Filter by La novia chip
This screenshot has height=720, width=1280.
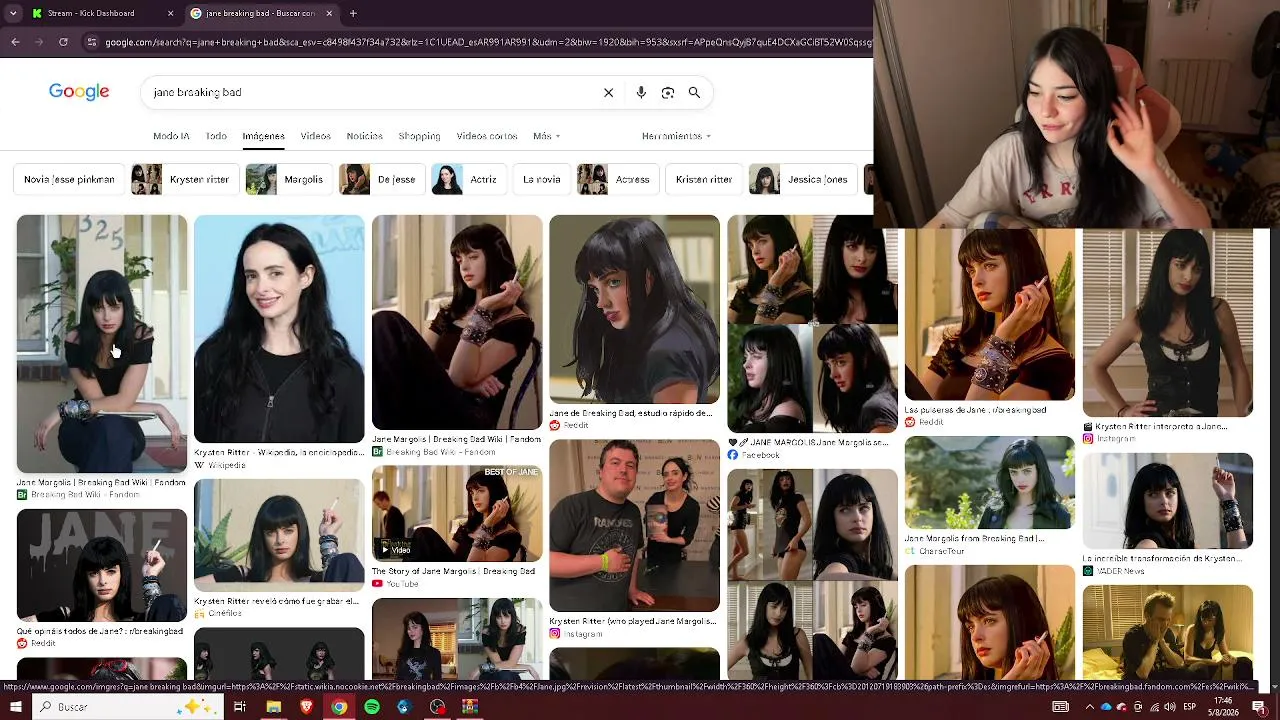(541, 180)
